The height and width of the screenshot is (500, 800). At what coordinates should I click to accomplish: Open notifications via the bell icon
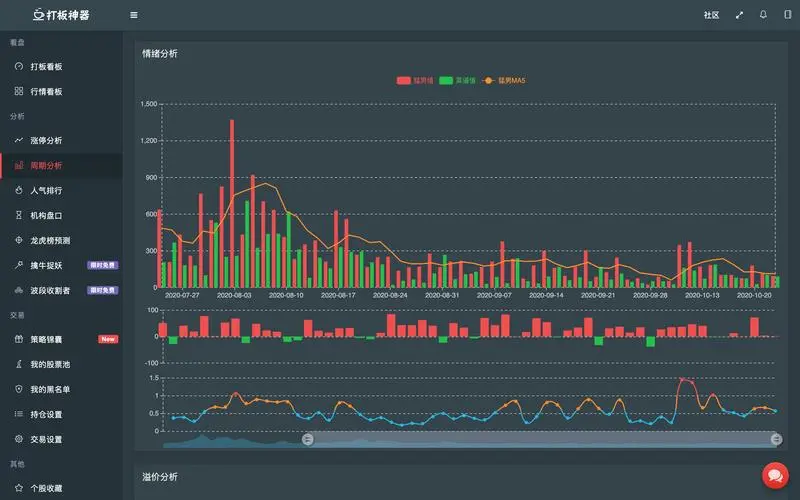point(764,15)
